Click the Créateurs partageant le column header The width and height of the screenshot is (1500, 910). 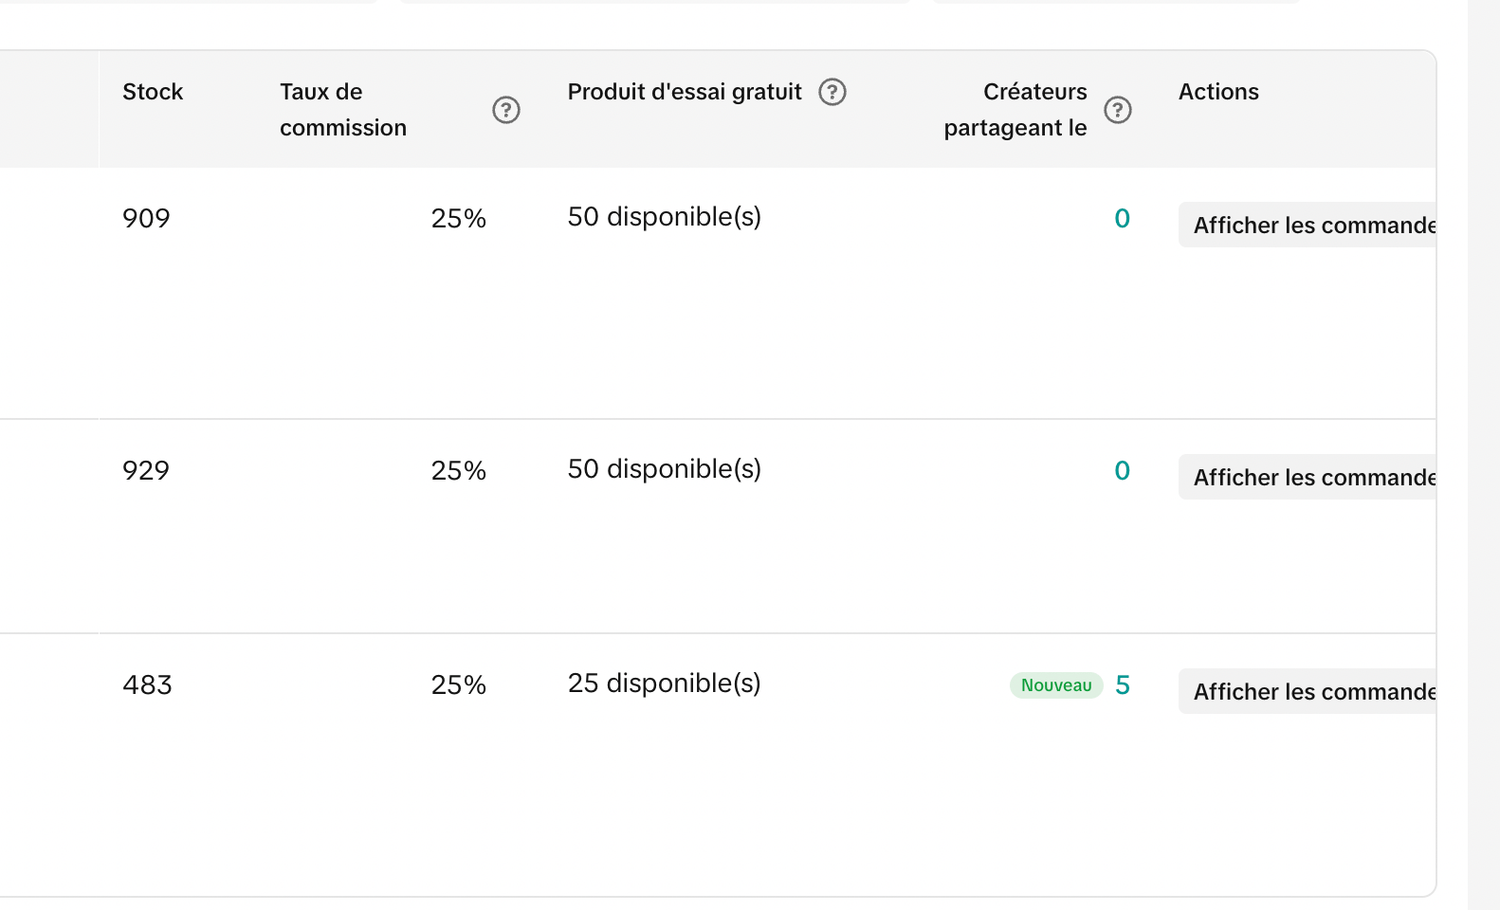1015,110
